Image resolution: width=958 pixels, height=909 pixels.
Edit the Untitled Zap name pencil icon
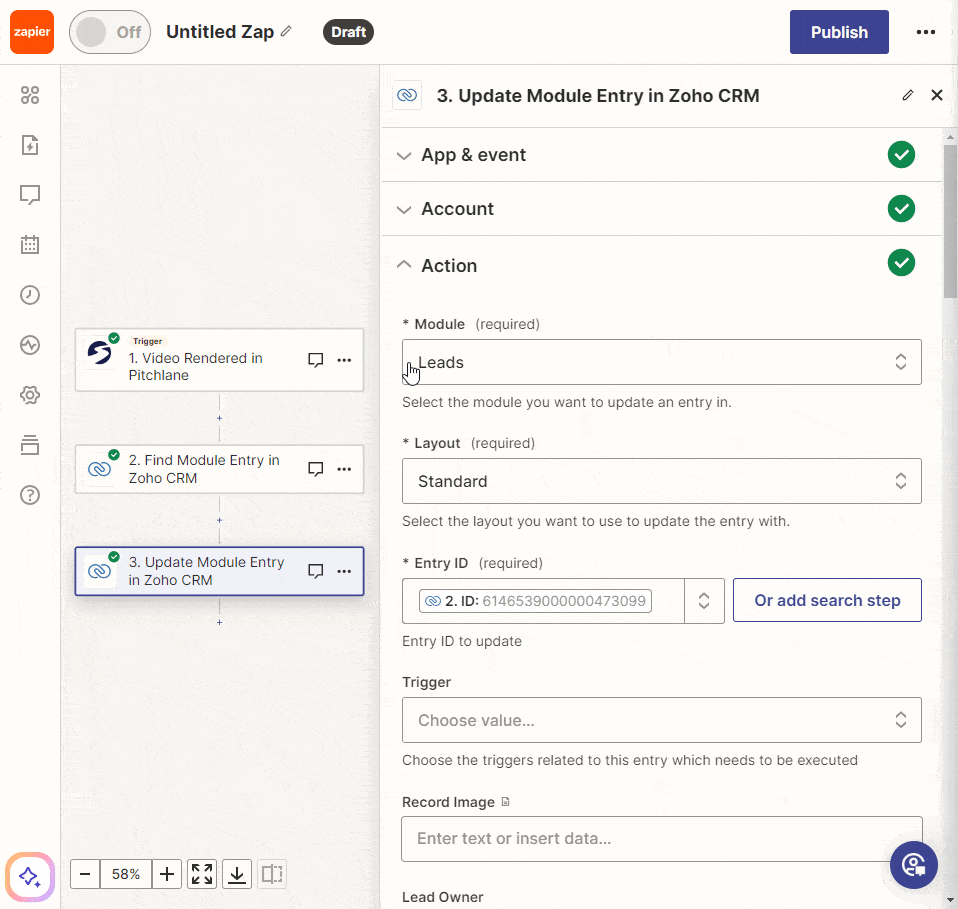(286, 31)
